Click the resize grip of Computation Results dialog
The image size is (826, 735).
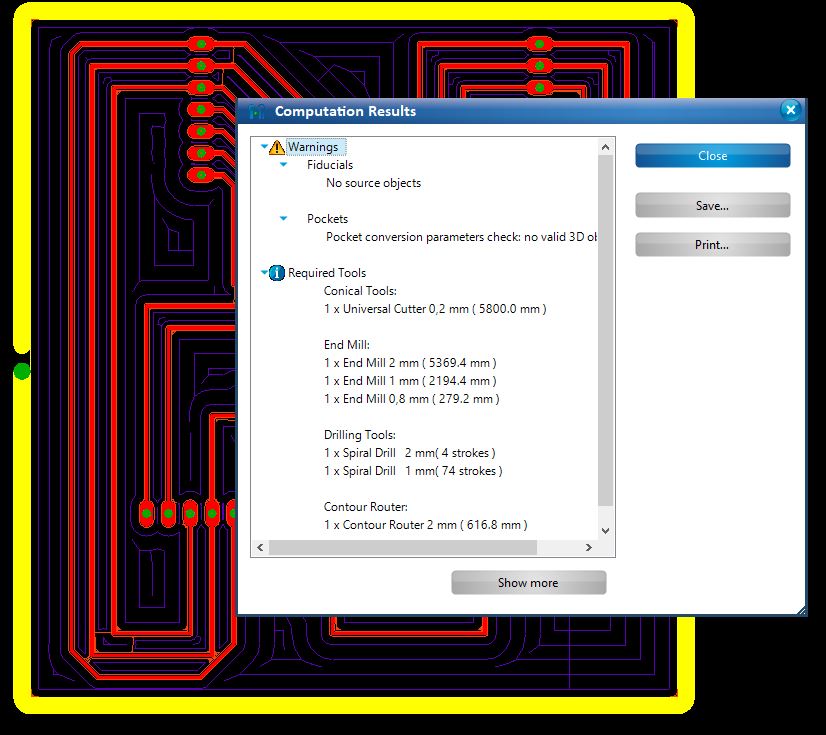tap(801, 611)
